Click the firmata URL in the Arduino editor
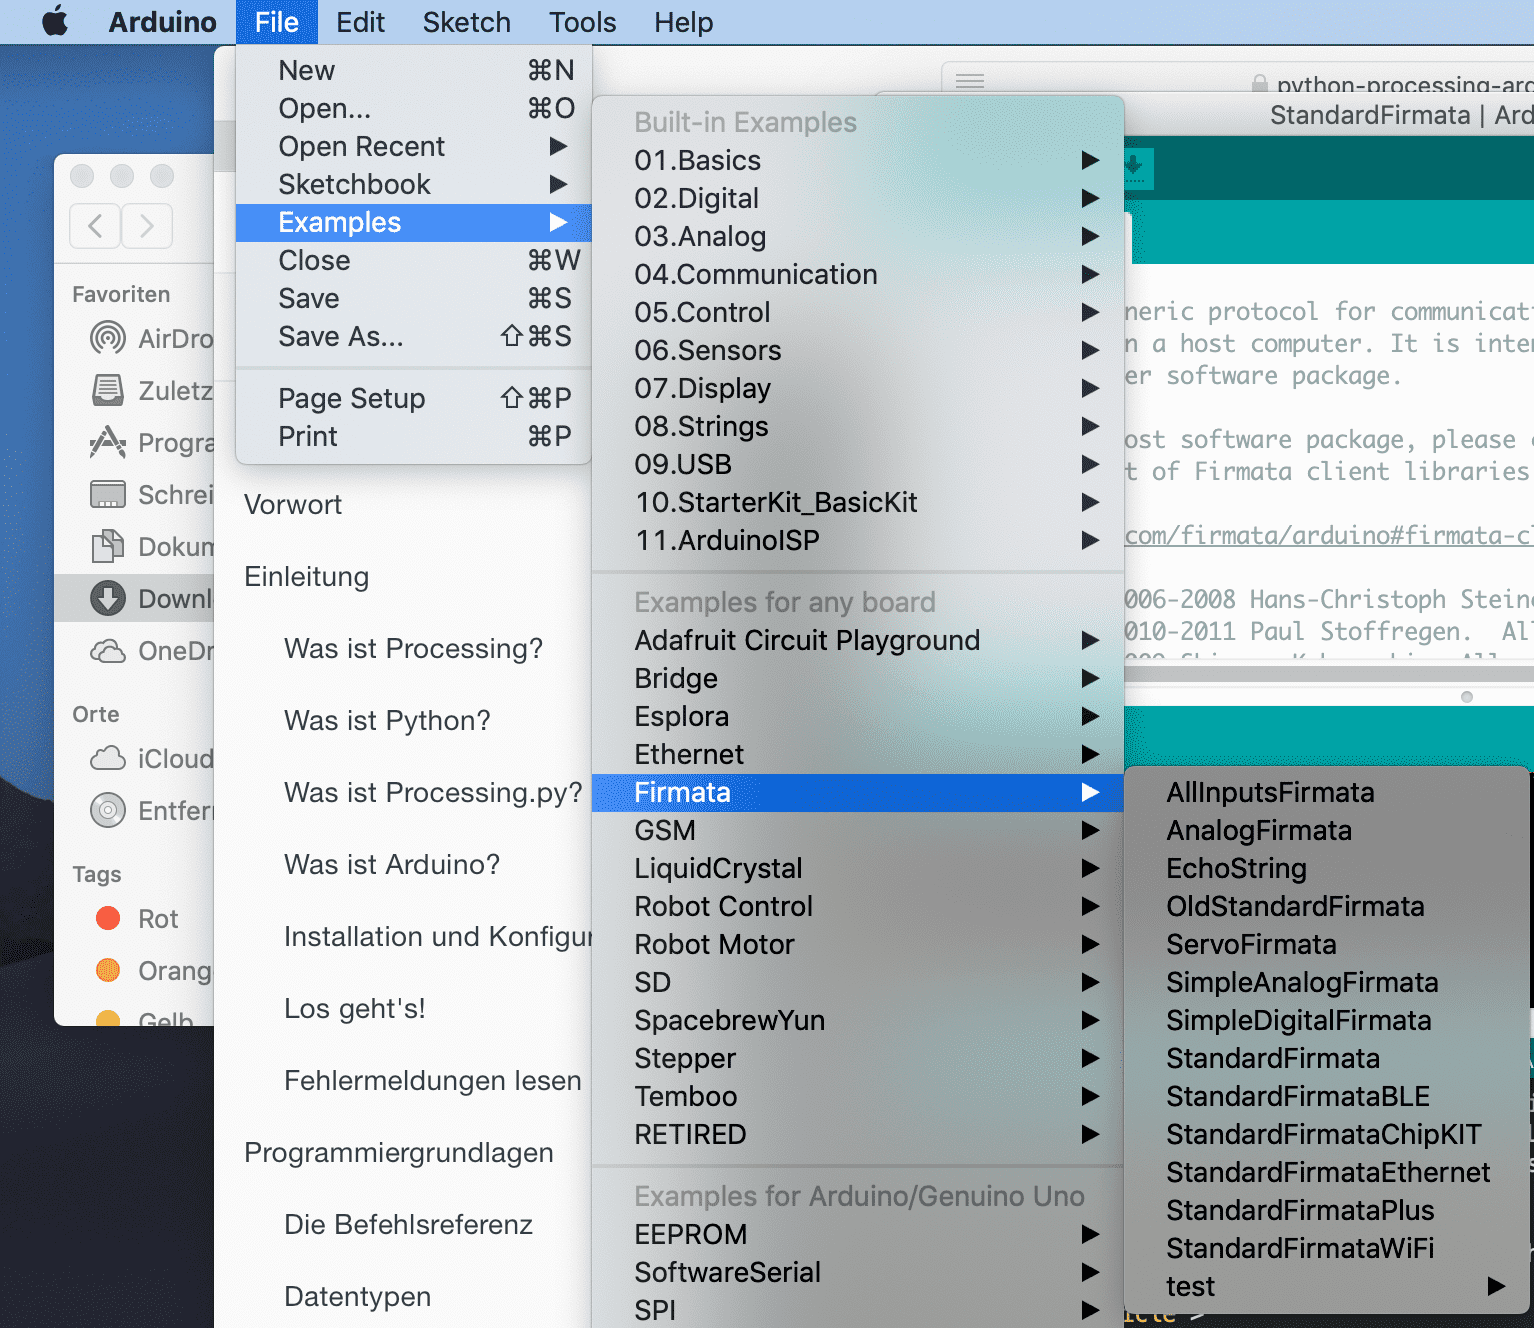Screen dimensions: 1534x1328 point(1329,535)
